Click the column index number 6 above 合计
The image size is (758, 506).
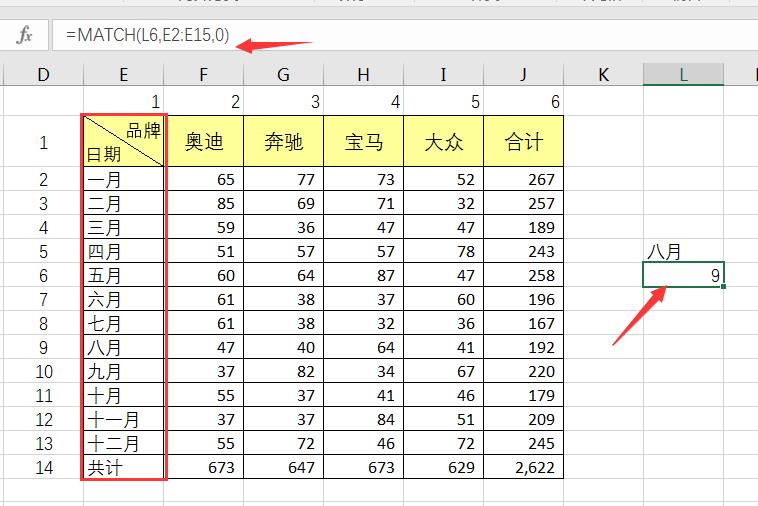(x=524, y=101)
